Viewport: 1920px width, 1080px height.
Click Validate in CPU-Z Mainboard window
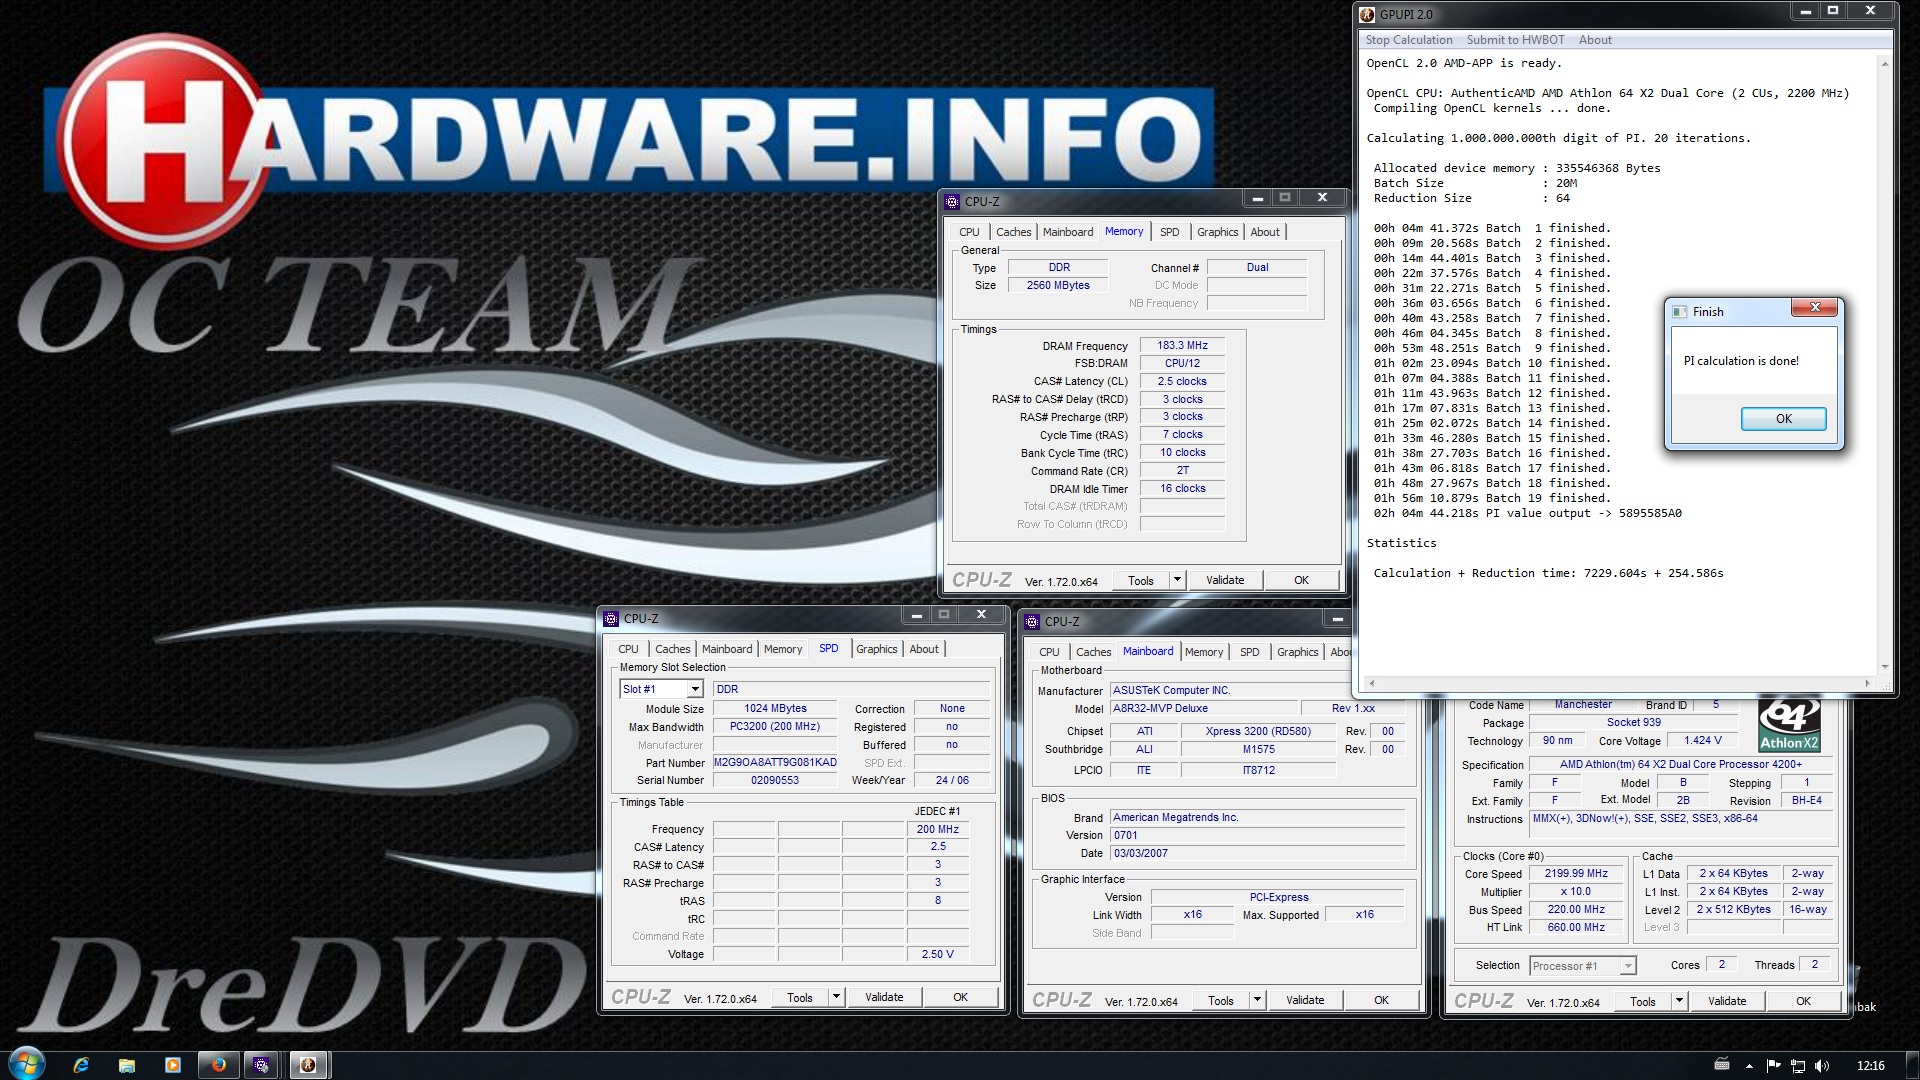pos(1305,1000)
